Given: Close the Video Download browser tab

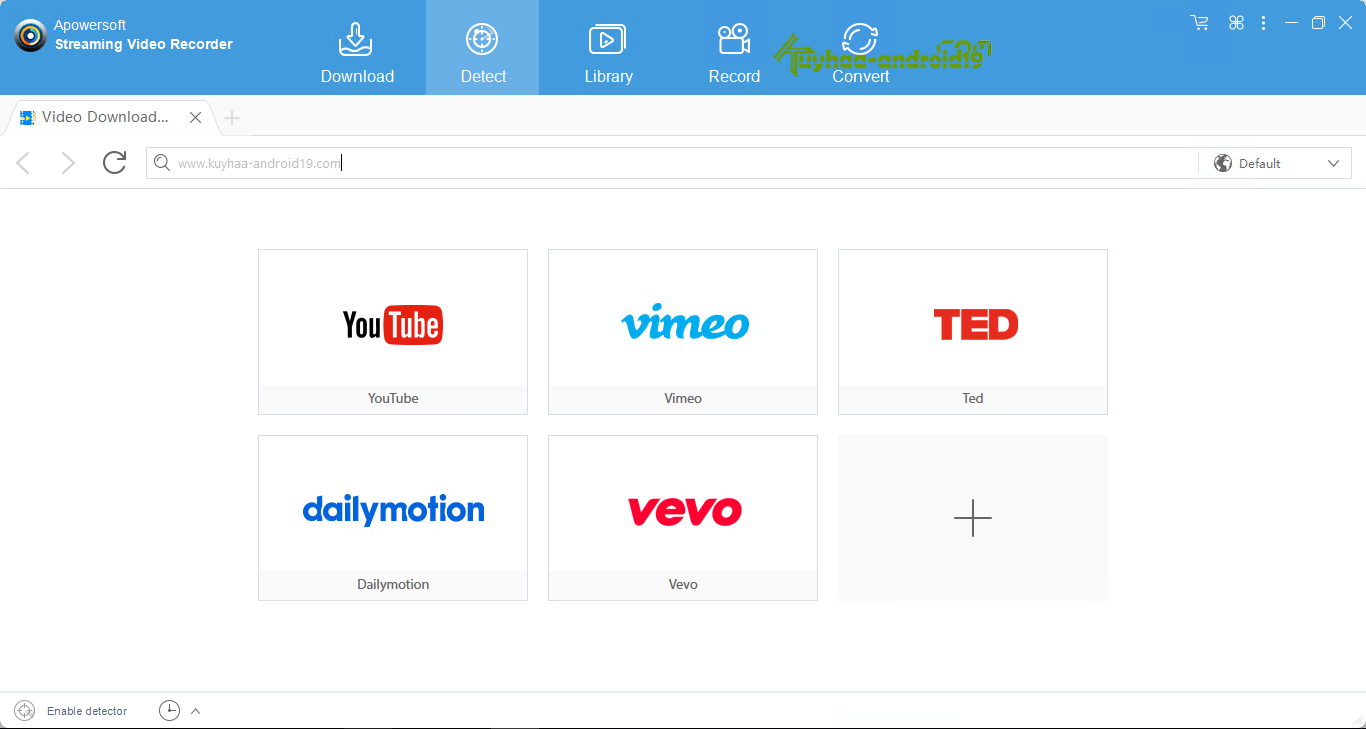Looking at the screenshot, I should click(196, 118).
